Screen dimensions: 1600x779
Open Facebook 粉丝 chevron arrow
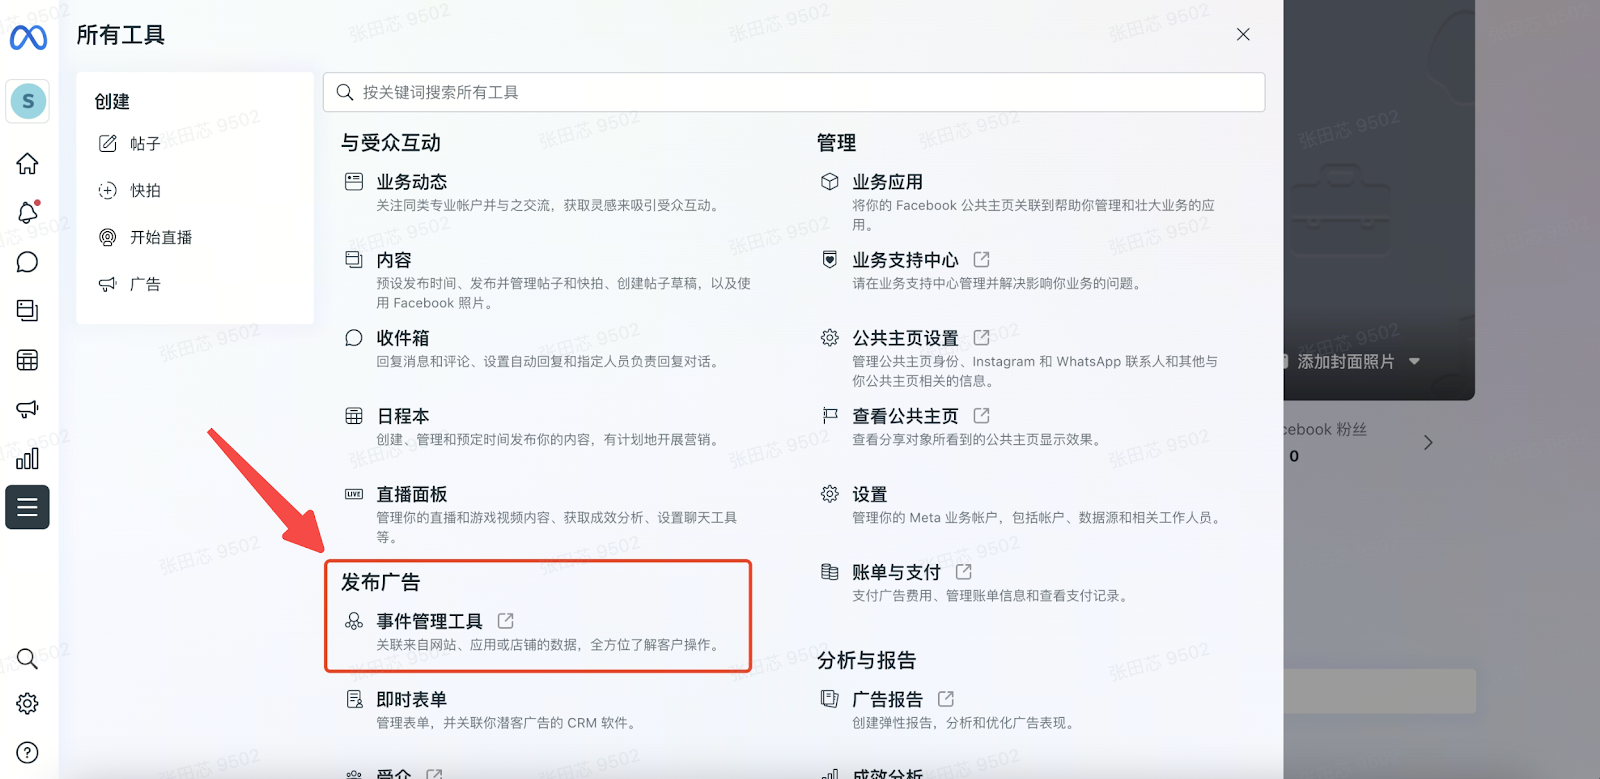click(1428, 442)
